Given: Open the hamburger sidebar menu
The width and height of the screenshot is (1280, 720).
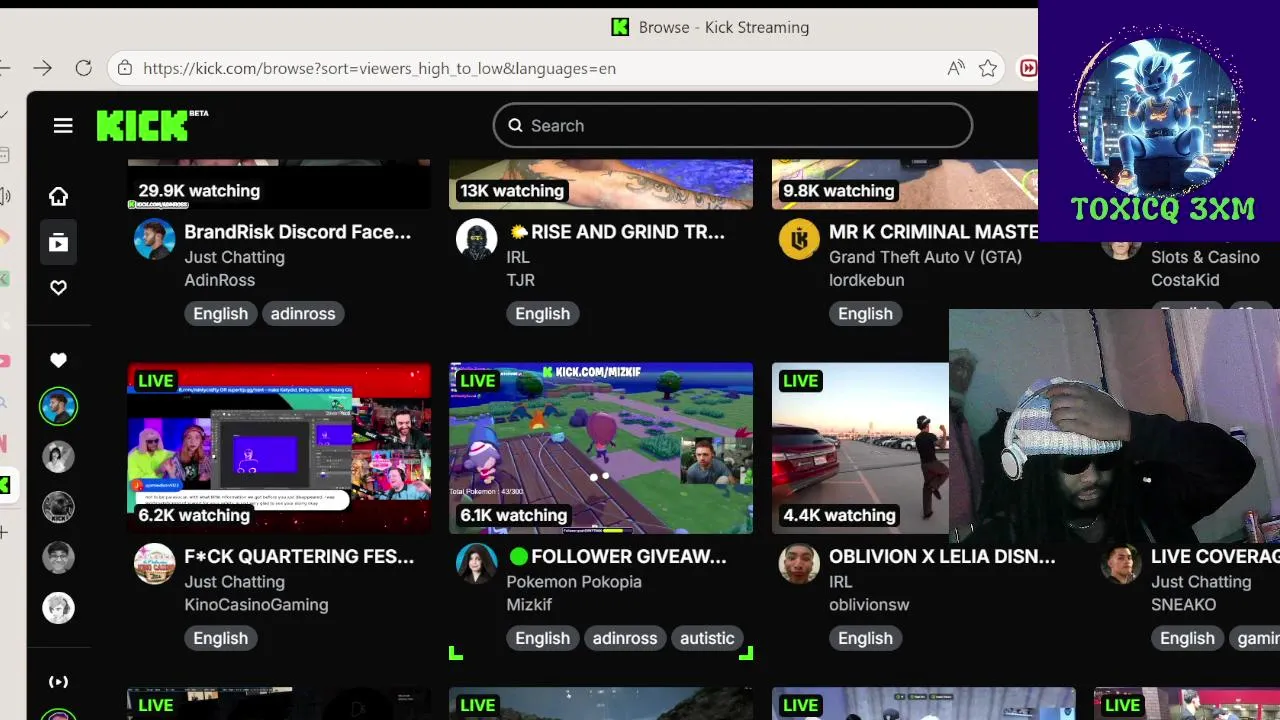Looking at the screenshot, I should pyautogui.click(x=63, y=125).
